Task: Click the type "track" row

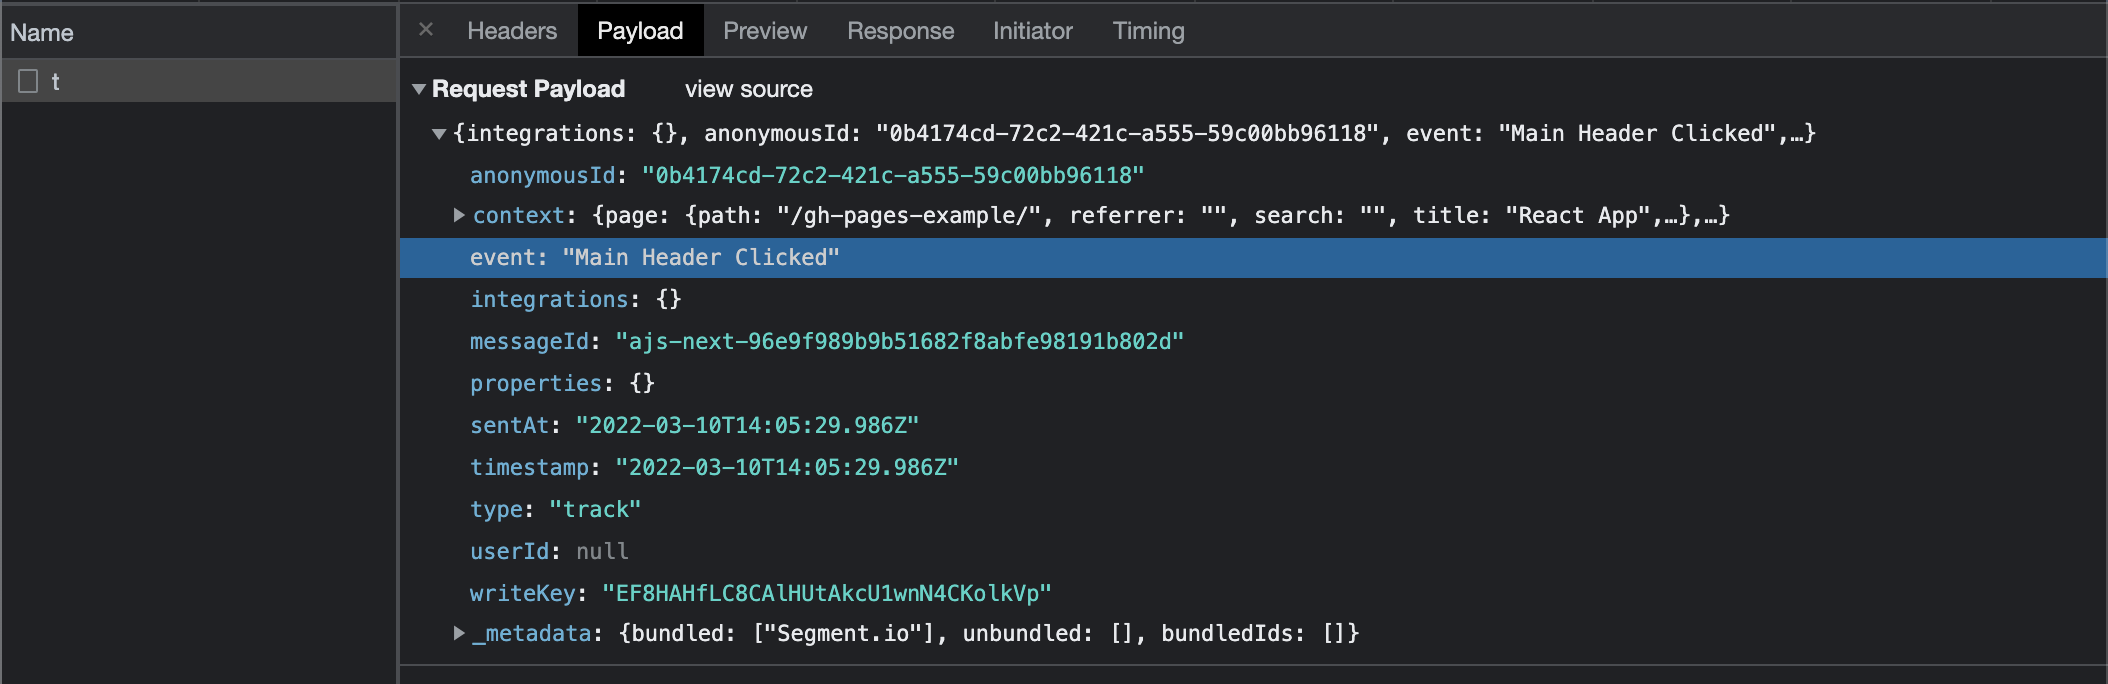Action: point(1253,509)
